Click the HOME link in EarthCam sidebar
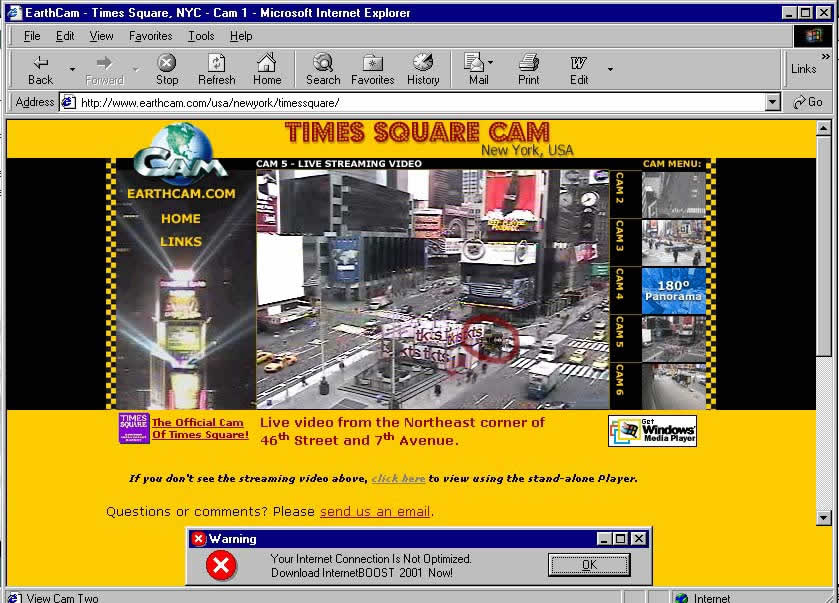Viewport: 839px width, 603px height. pyautogui.click(x=181, y=218)
